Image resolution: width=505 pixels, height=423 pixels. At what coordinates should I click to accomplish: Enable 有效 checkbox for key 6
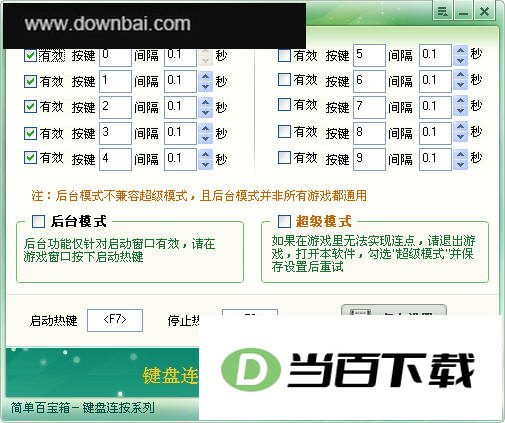(284, 80)
